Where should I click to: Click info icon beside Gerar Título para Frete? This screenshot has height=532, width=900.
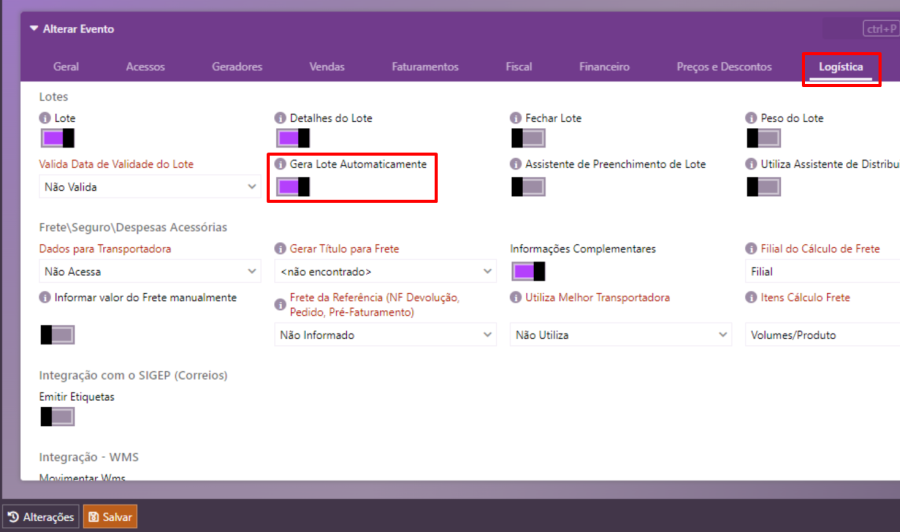click(280, 248)
